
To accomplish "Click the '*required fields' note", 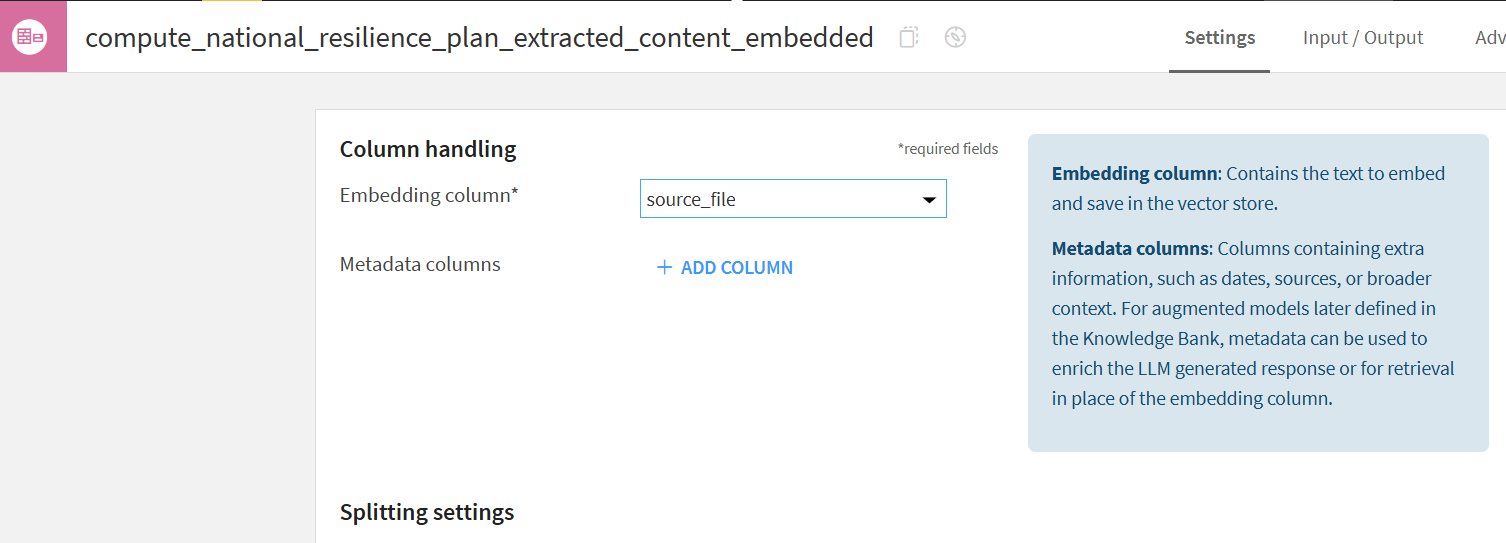I will point(948,149).
